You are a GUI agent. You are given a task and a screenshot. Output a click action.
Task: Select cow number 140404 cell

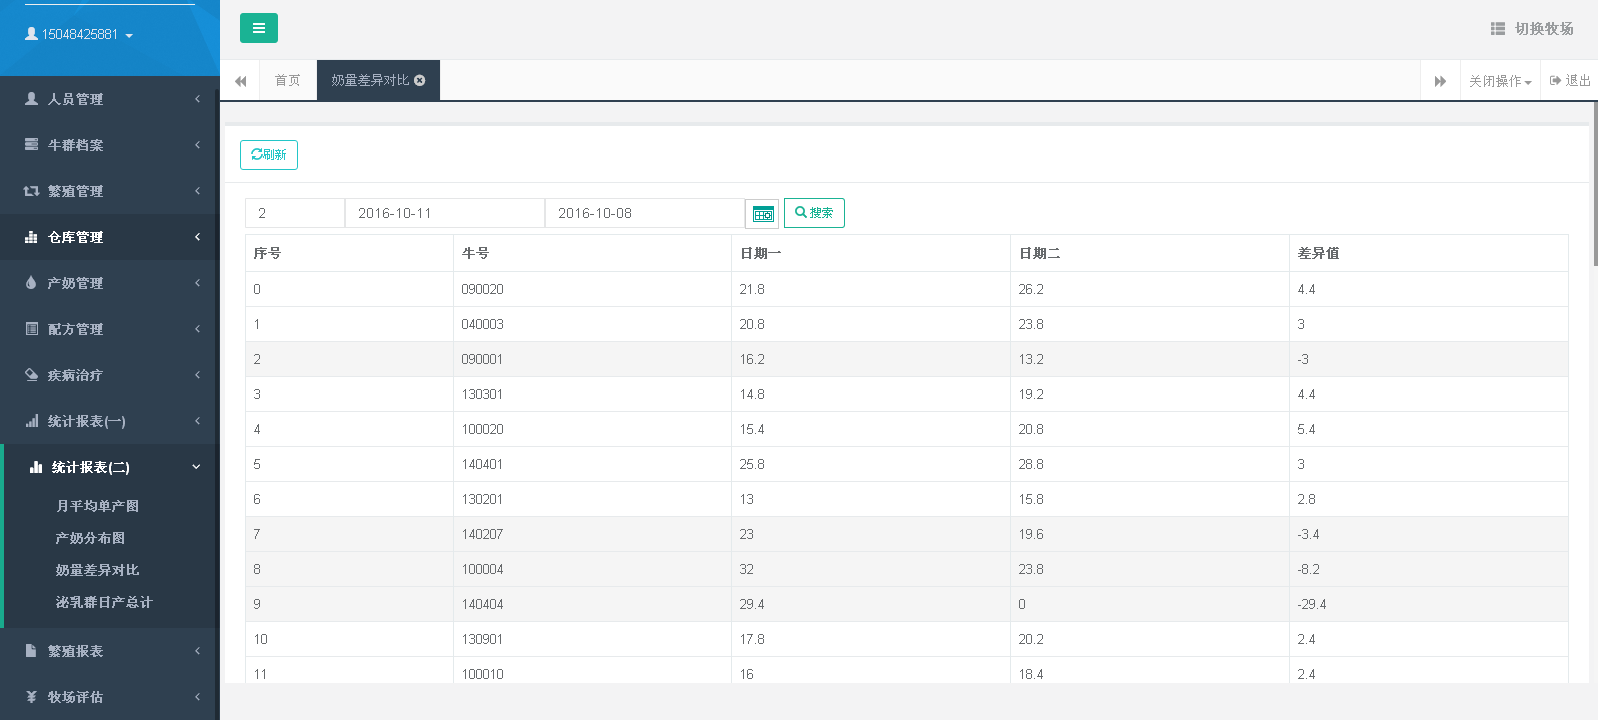tap(592, 604)
